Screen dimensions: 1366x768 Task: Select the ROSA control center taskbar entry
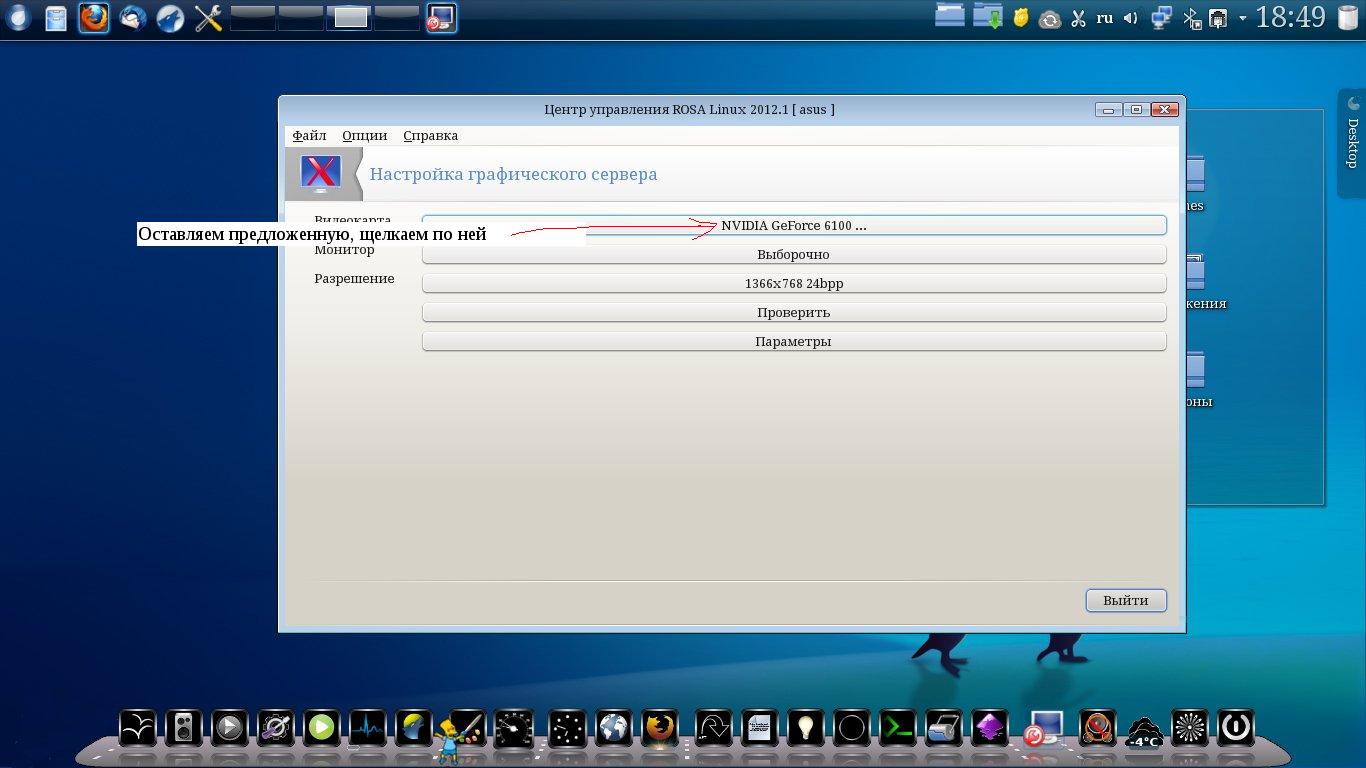click(x=441, y=18)
